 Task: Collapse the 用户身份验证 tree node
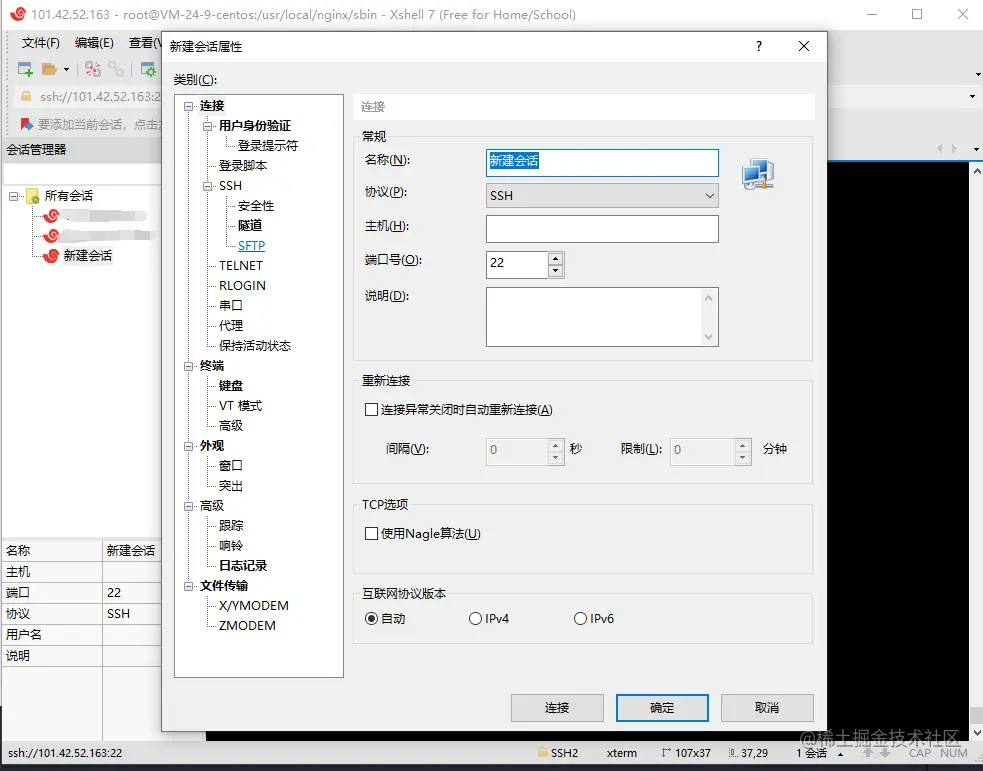[x=208, y=126]
